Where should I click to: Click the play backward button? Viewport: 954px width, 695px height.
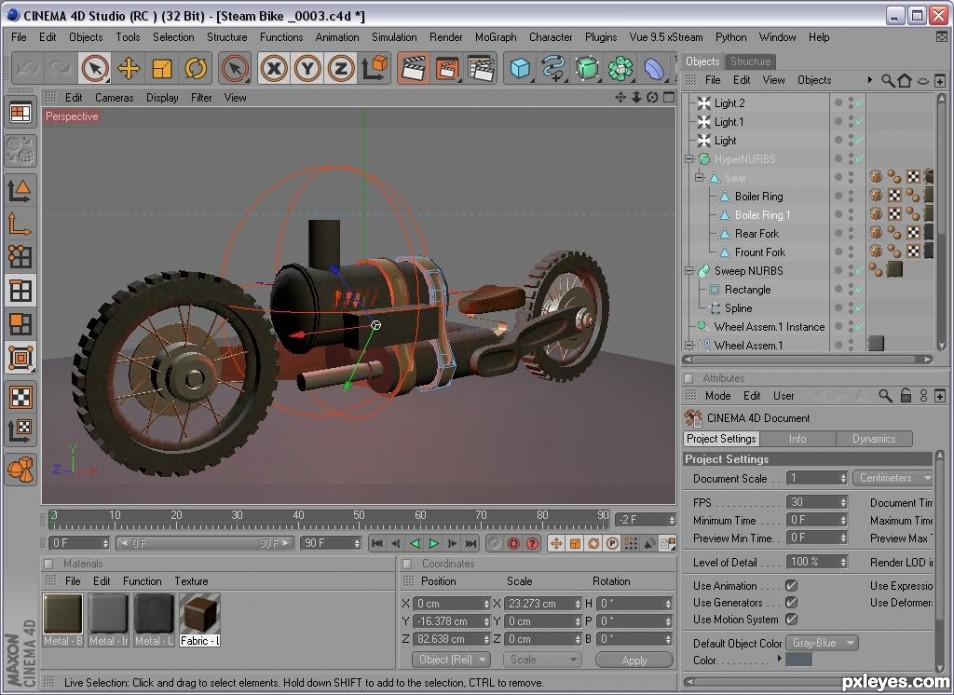[x=415, y=543]
